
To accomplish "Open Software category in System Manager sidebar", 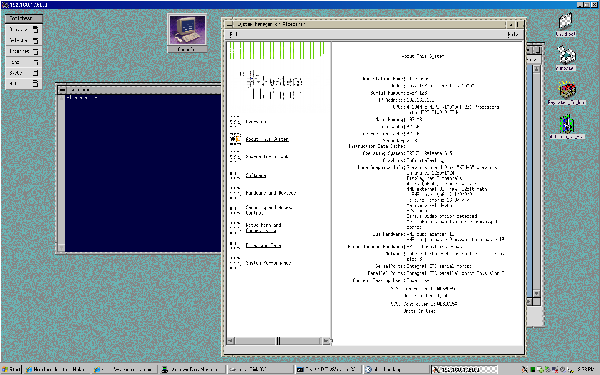I will tap(256, 176).
